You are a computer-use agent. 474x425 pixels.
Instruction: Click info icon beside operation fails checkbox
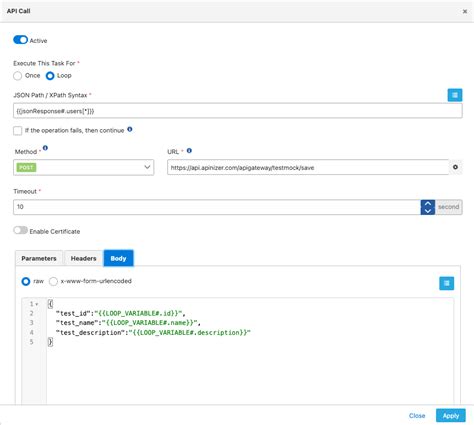[x=130, y=129]
